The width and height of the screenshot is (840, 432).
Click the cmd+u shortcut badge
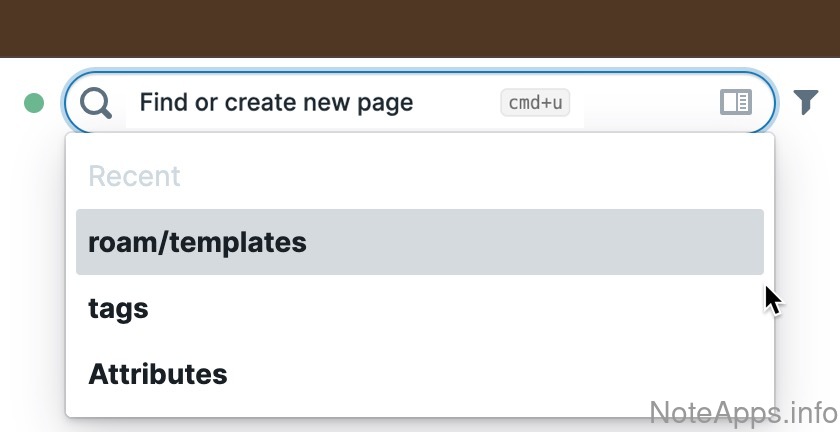(535, 102)
